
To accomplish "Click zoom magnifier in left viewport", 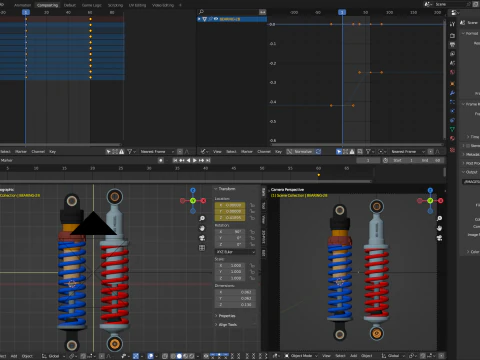I will (202, 218).
